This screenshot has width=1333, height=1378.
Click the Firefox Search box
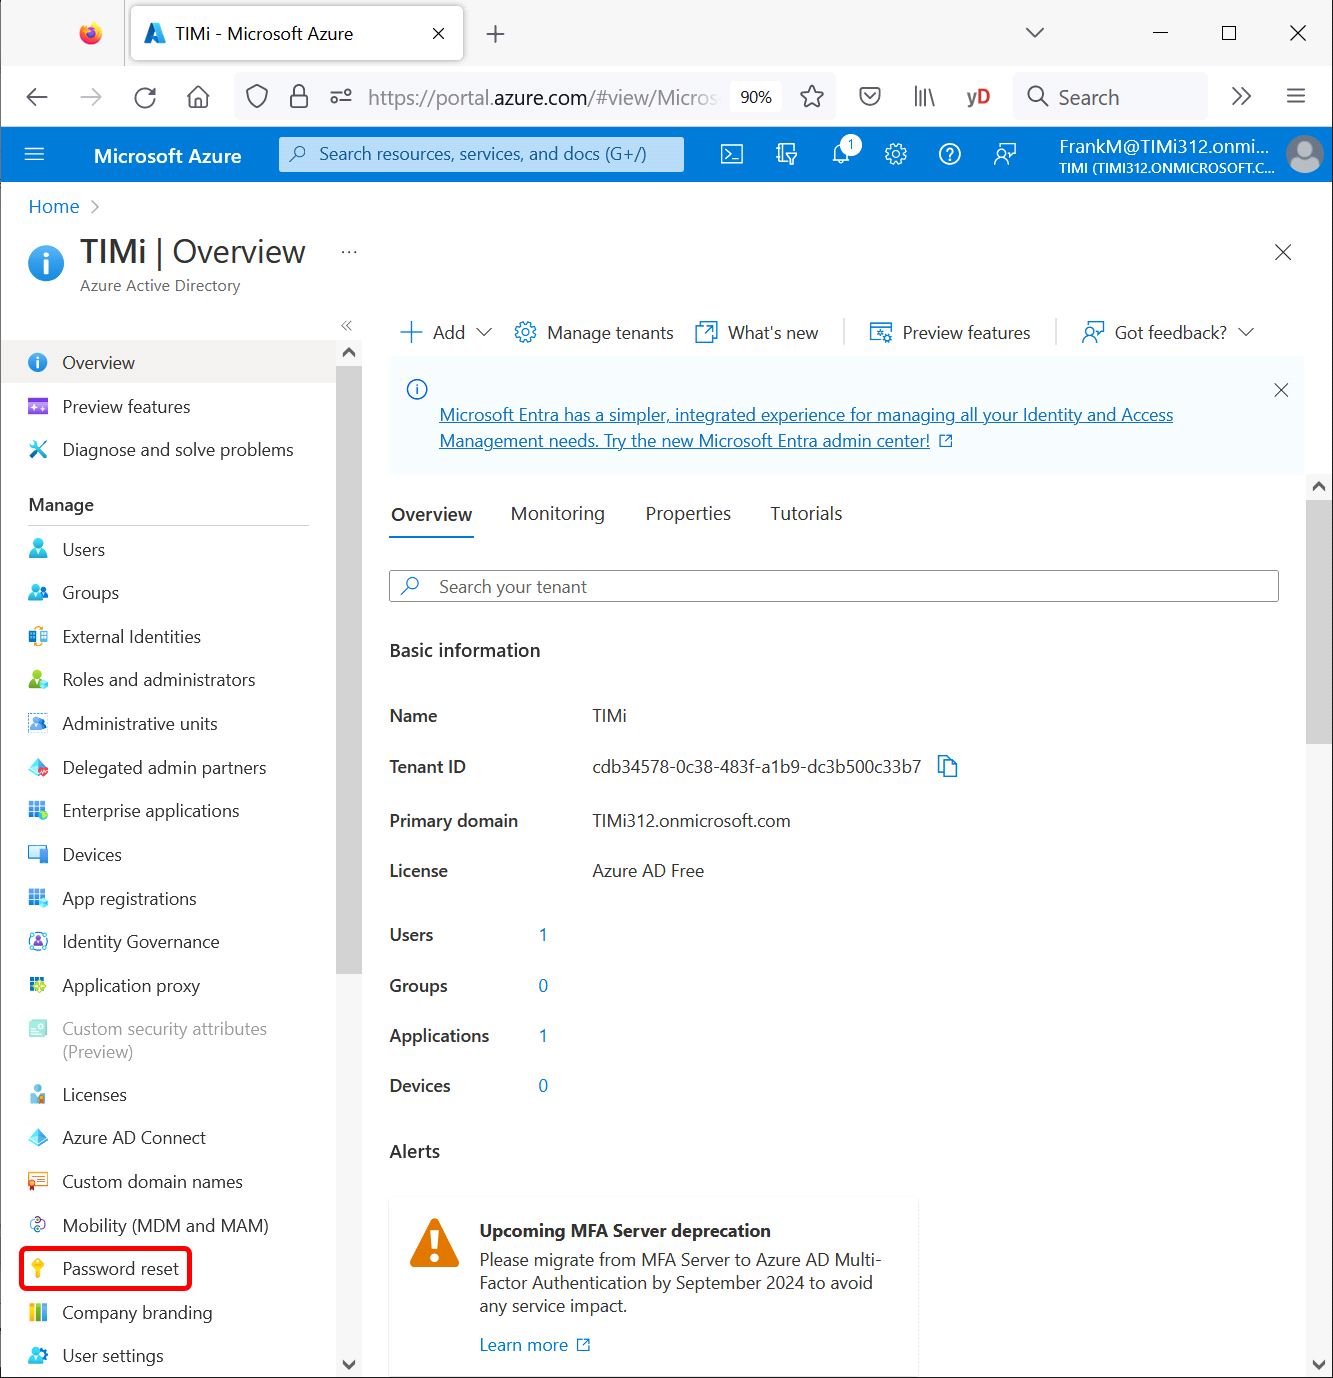(1110, 97)
